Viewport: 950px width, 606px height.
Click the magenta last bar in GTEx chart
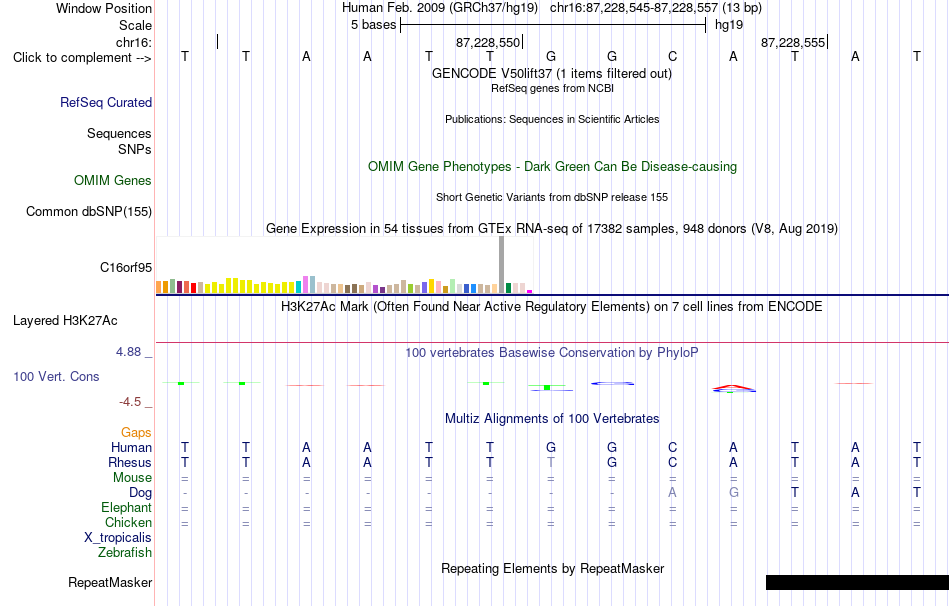[530, 291]
